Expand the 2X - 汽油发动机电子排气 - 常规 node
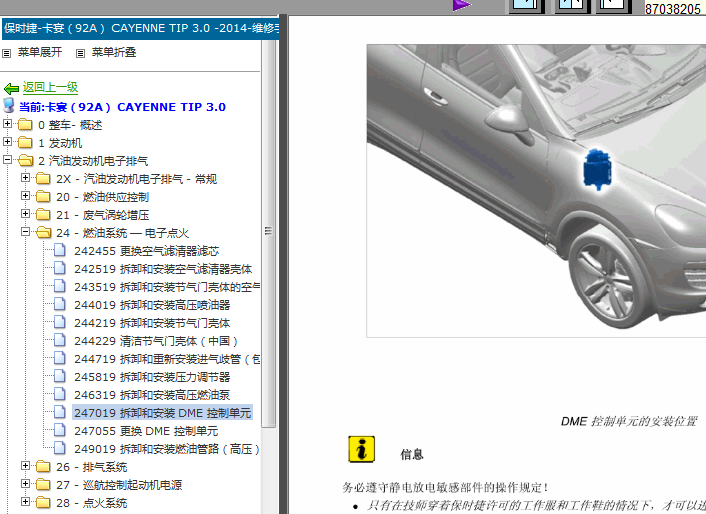Viewport: 706px width, 514px height. 25,177
